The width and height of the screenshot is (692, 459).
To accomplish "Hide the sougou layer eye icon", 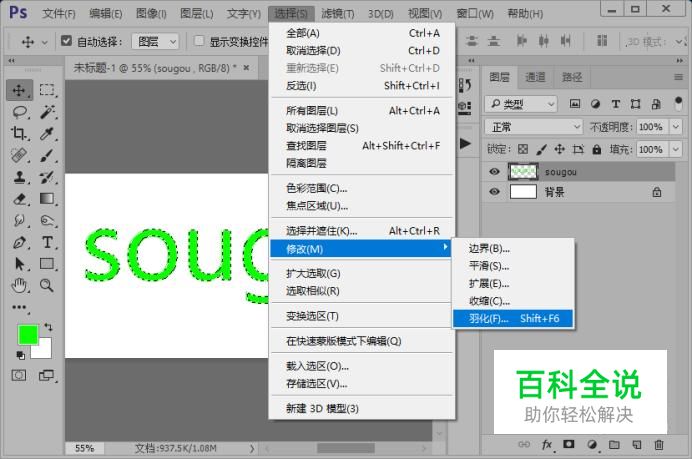I will pos(495,171).
